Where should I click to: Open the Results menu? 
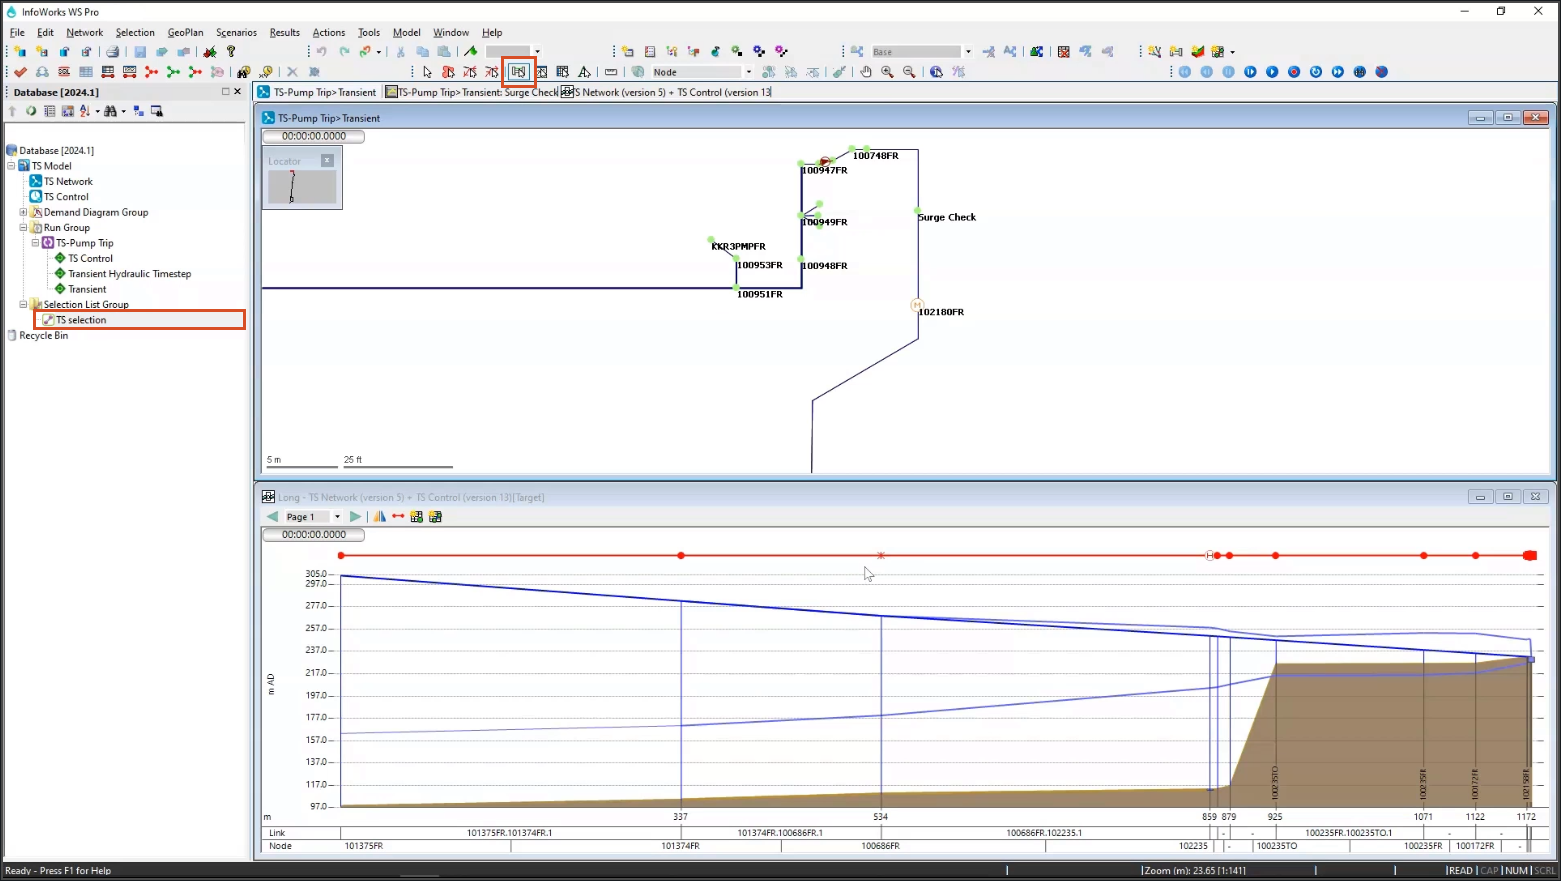click(284, 33)
